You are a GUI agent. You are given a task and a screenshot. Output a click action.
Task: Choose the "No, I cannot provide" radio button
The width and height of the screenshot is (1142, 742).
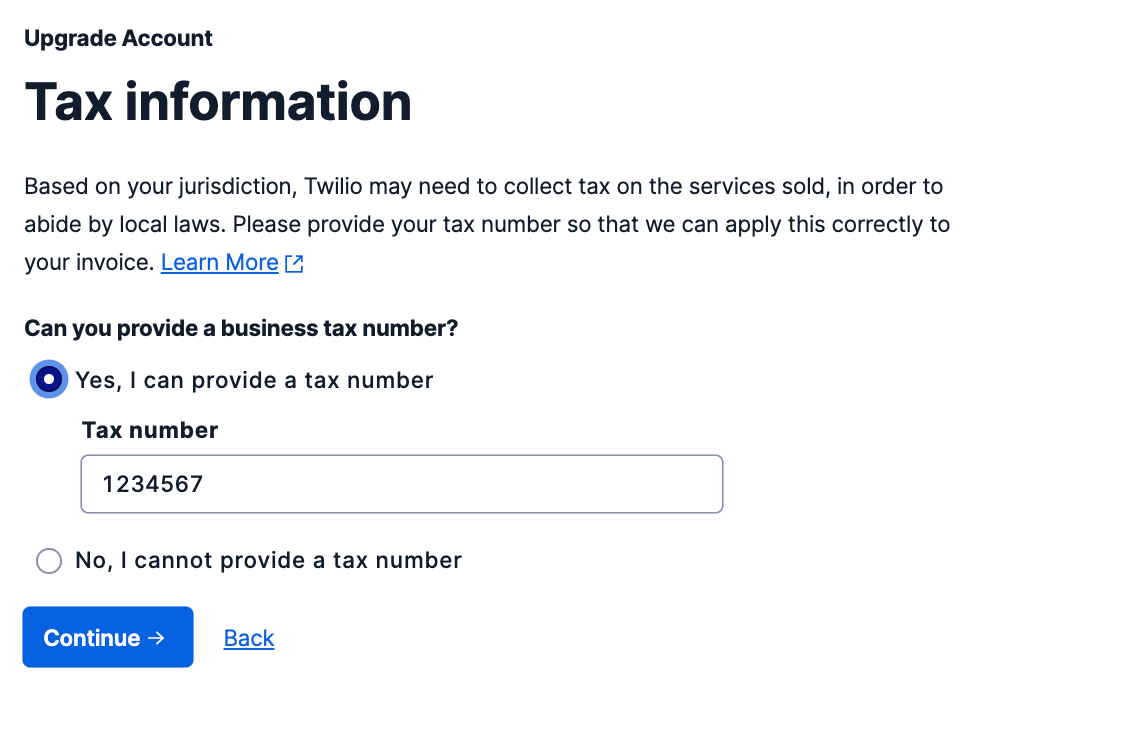(49, 561)
